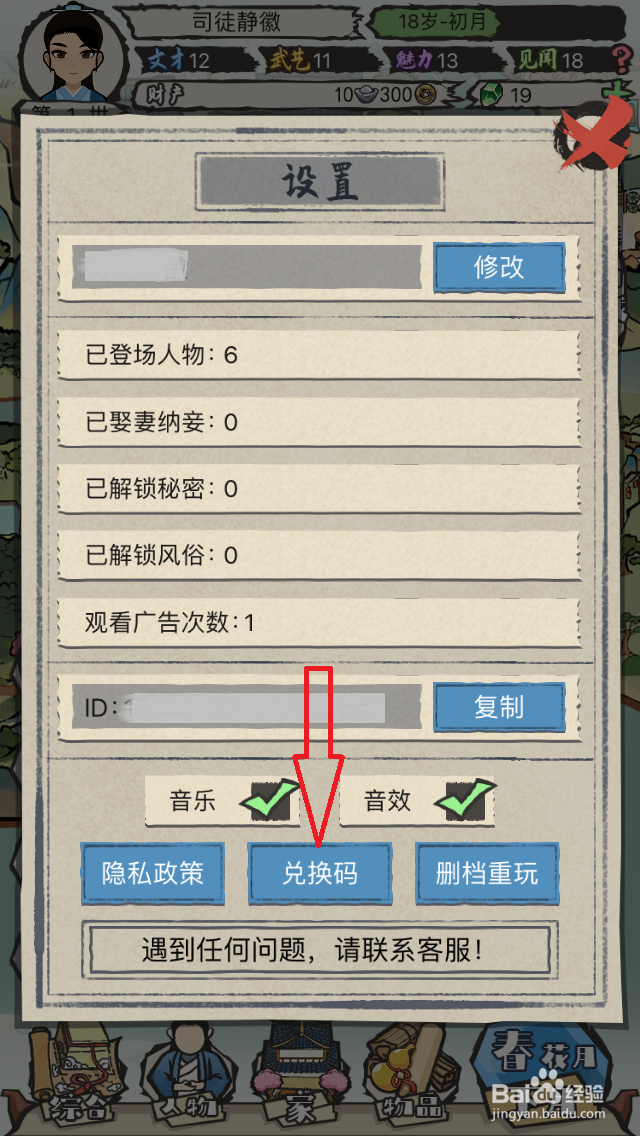Screen dimensions: 640x1136
Task: Open the 兑换码 redeem code button
Action: tap(320, 873)
